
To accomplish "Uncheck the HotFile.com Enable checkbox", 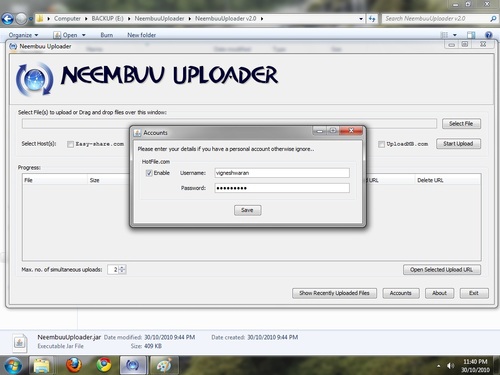I will click(149, 173).
